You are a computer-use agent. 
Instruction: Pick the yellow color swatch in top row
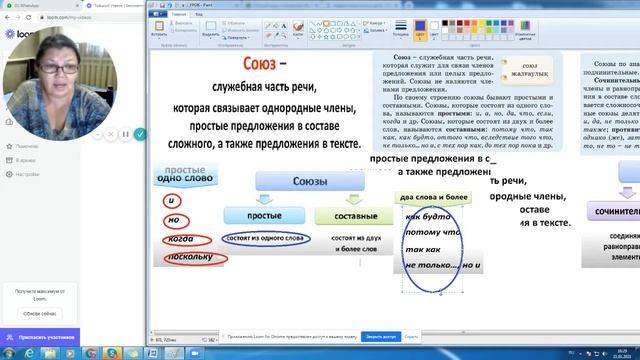tap(482, 23)
